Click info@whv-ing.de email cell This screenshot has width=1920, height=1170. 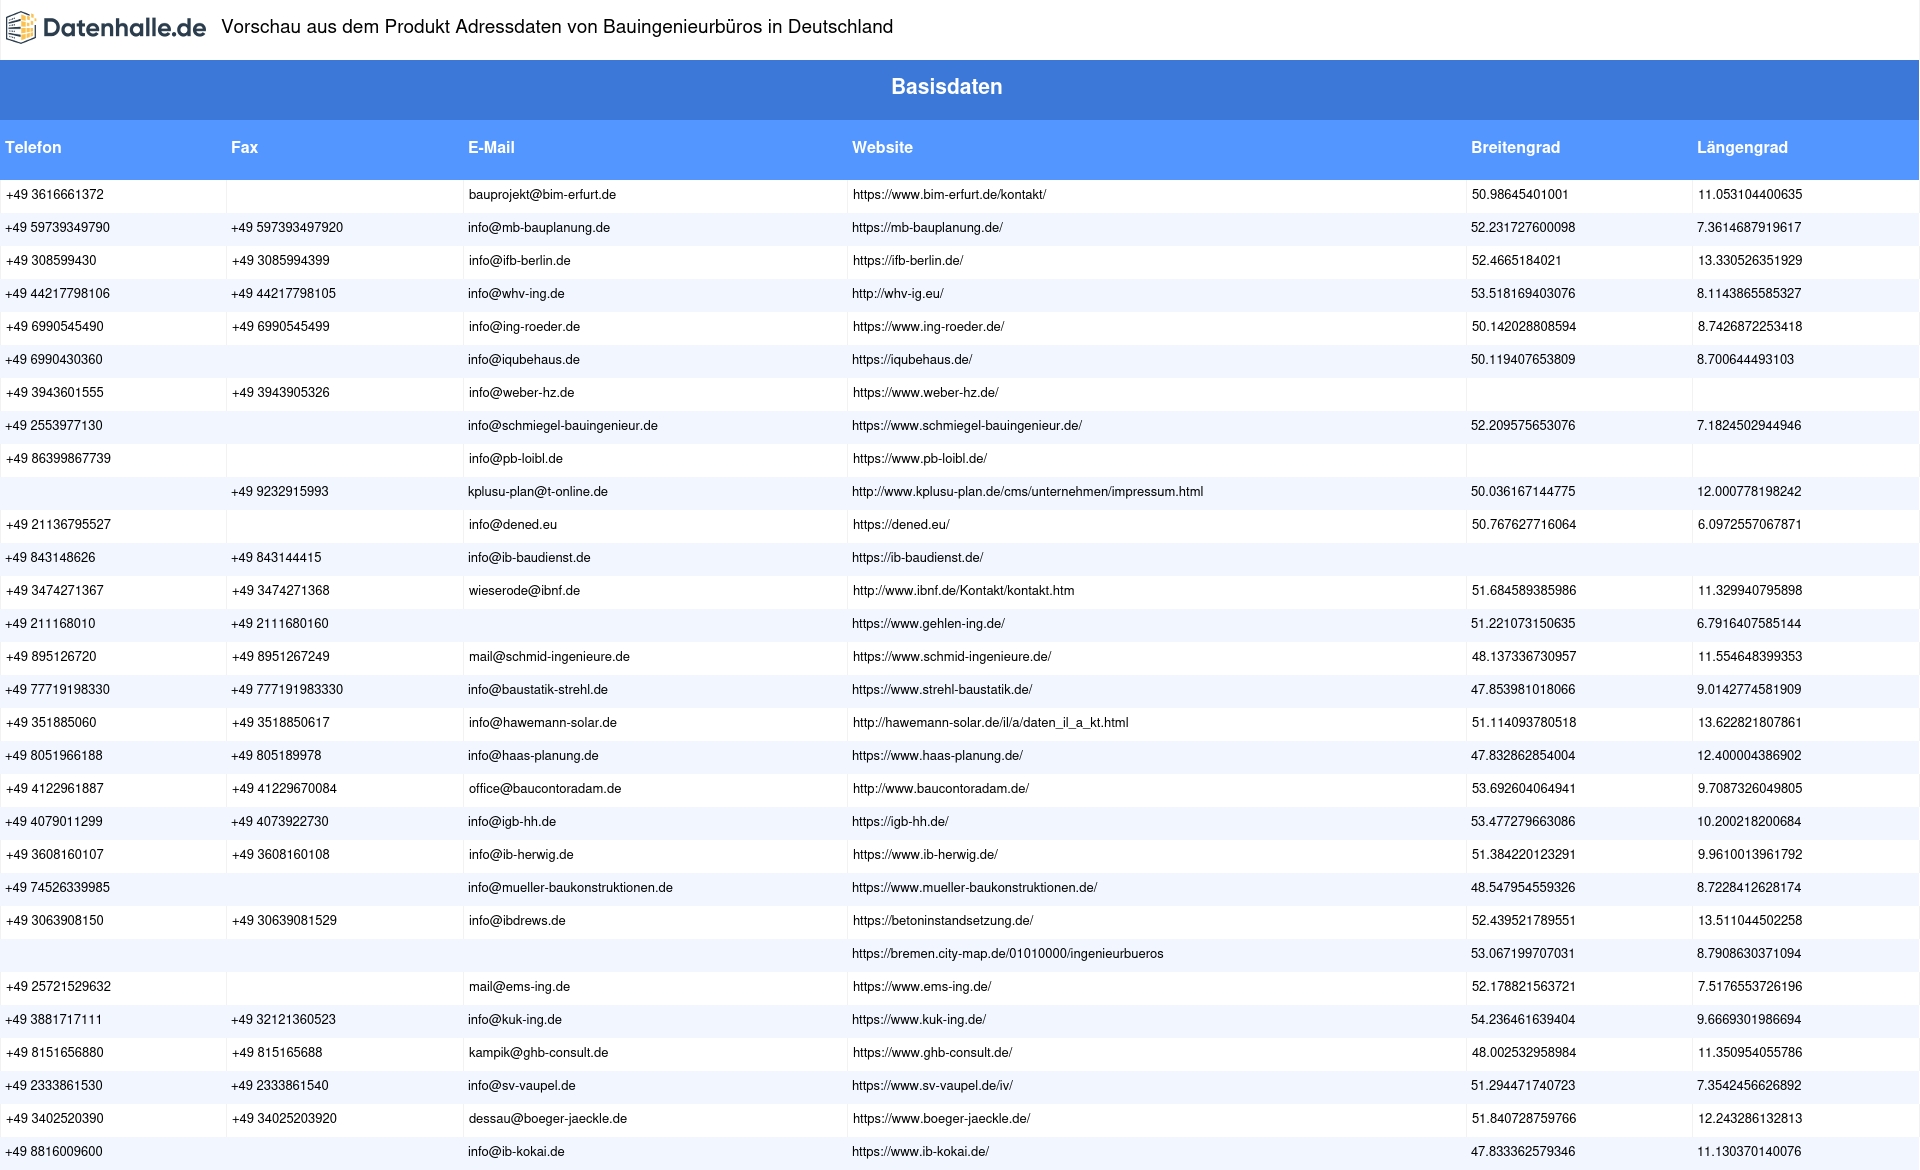[x=516, y=294]
